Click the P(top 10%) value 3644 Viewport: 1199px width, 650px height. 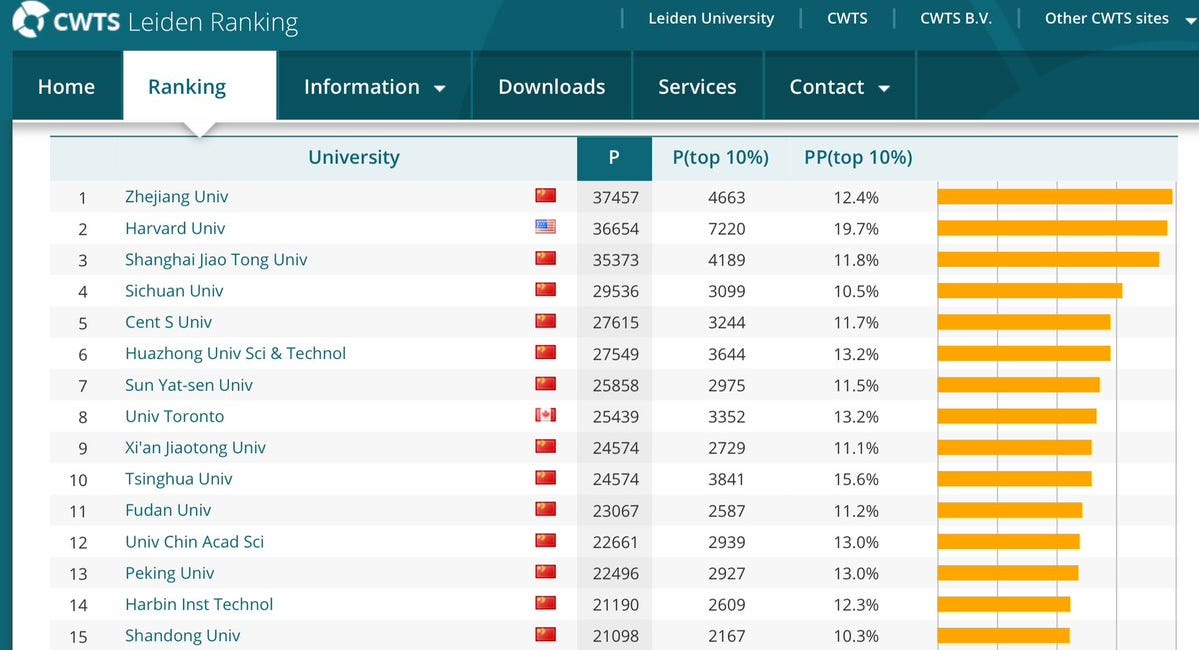point(726,354)
